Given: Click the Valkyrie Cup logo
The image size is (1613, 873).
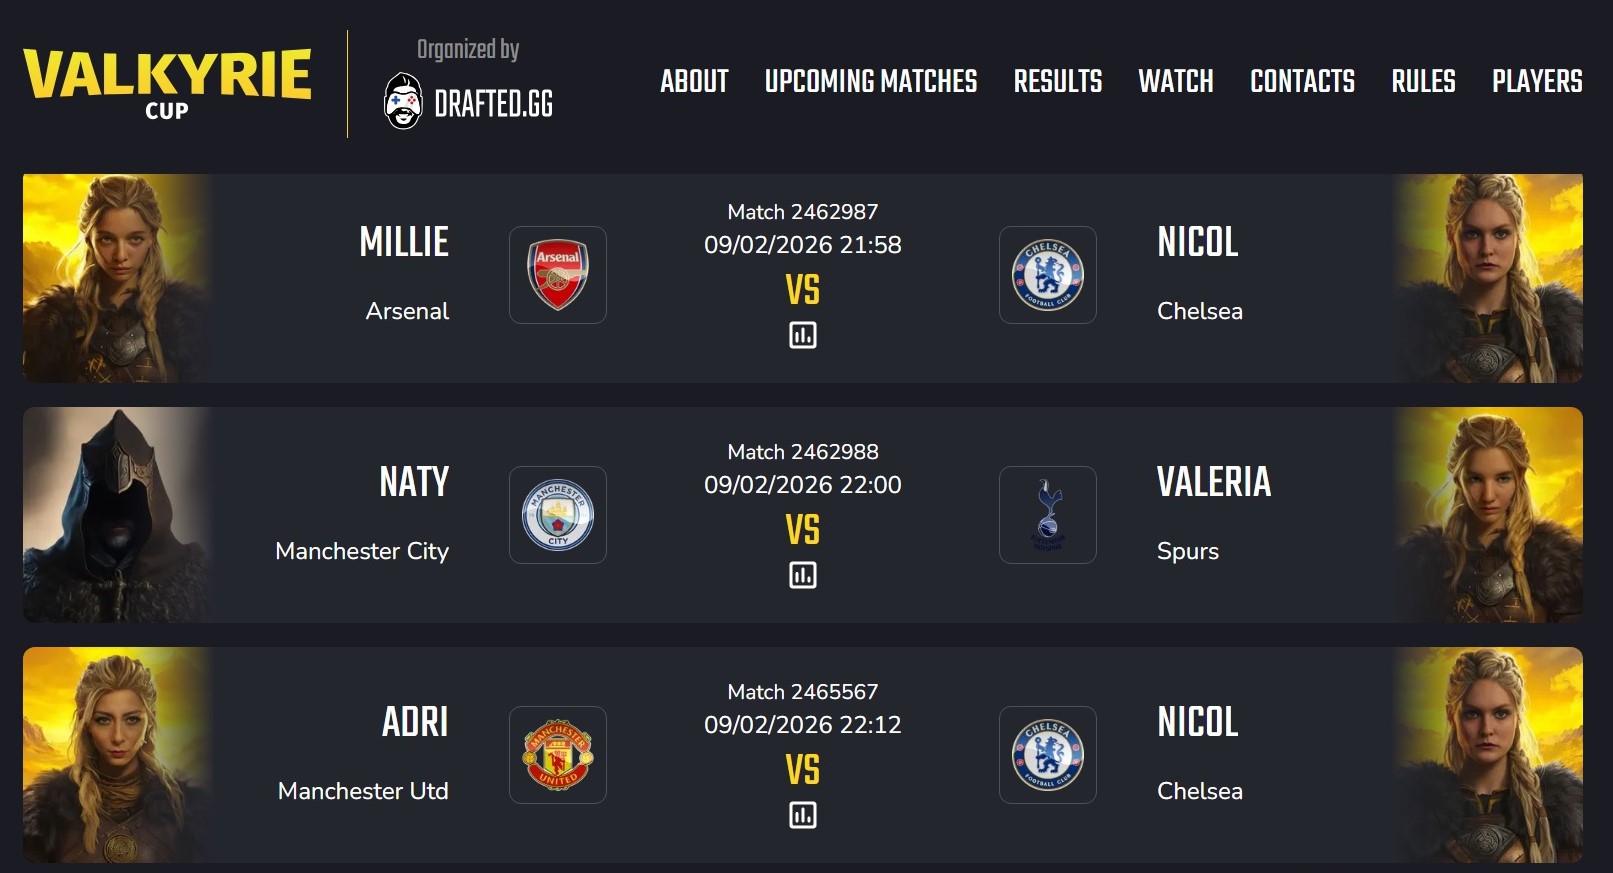Looking at the screenshot, I should (167, 84).
